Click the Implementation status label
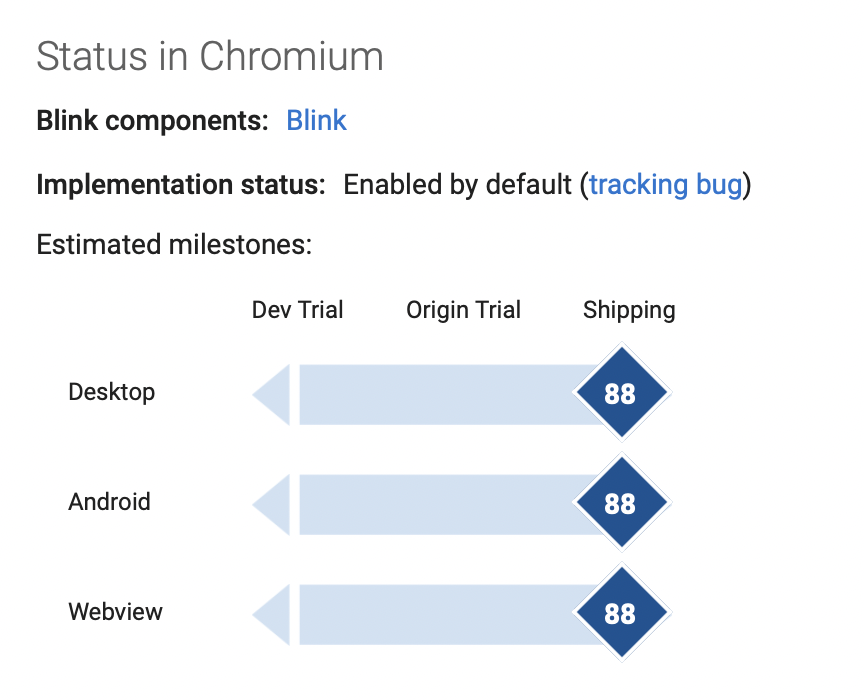The width and height of the screenshot is (864, 700). click(181, 185)
